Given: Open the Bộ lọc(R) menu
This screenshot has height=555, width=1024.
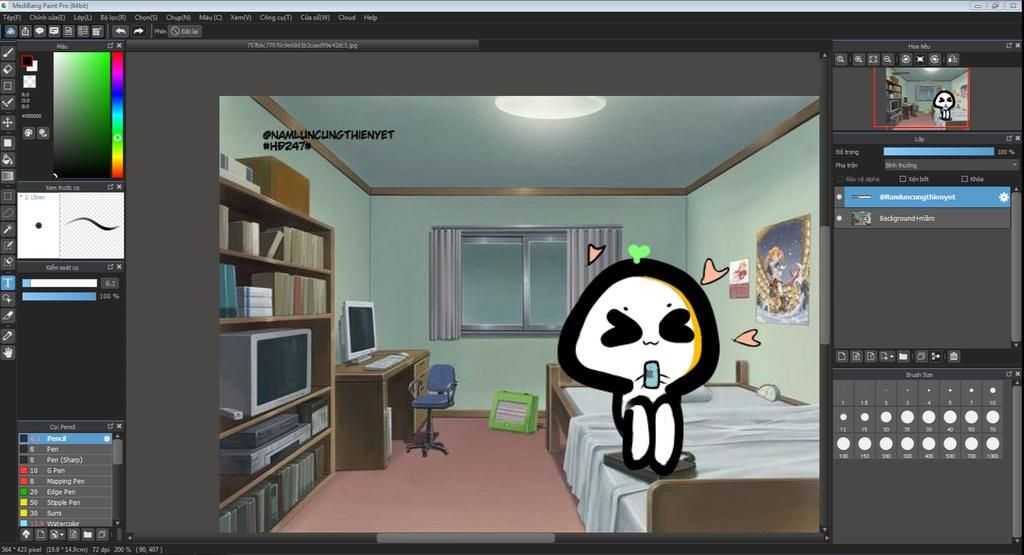Looking at the screenshot, I should click(113, 18).
